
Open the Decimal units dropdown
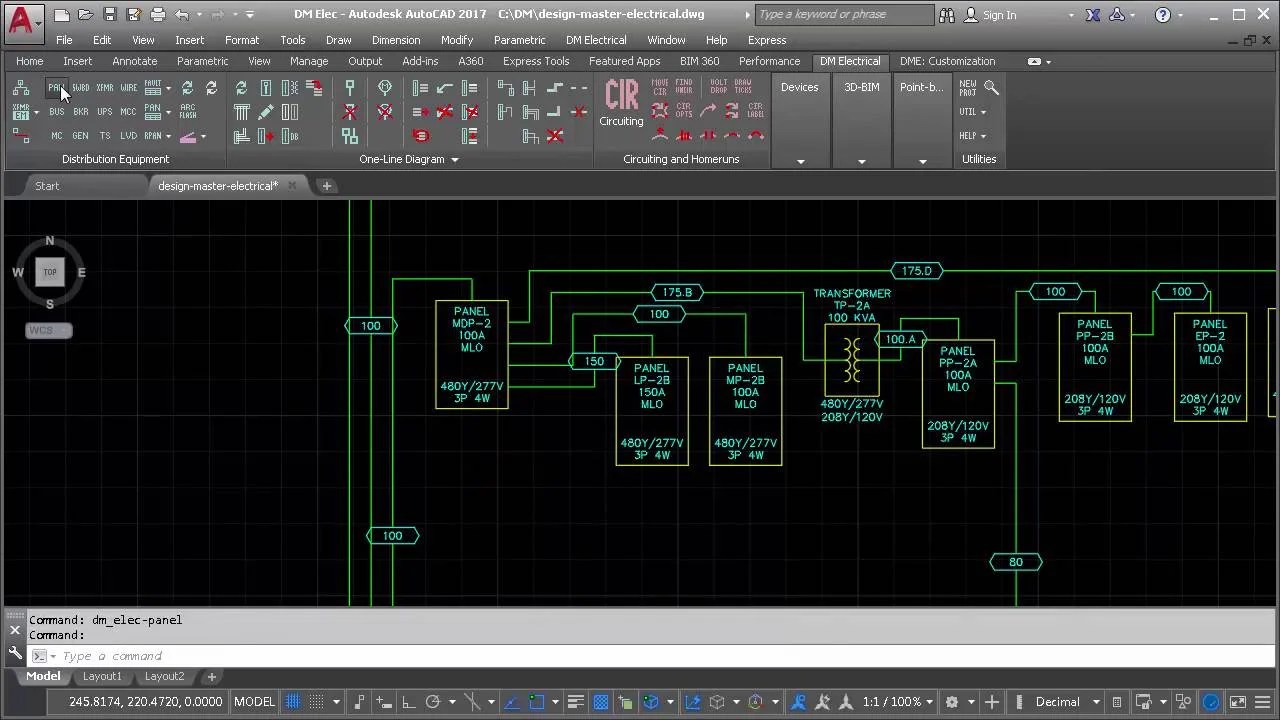click(1067, 702)
